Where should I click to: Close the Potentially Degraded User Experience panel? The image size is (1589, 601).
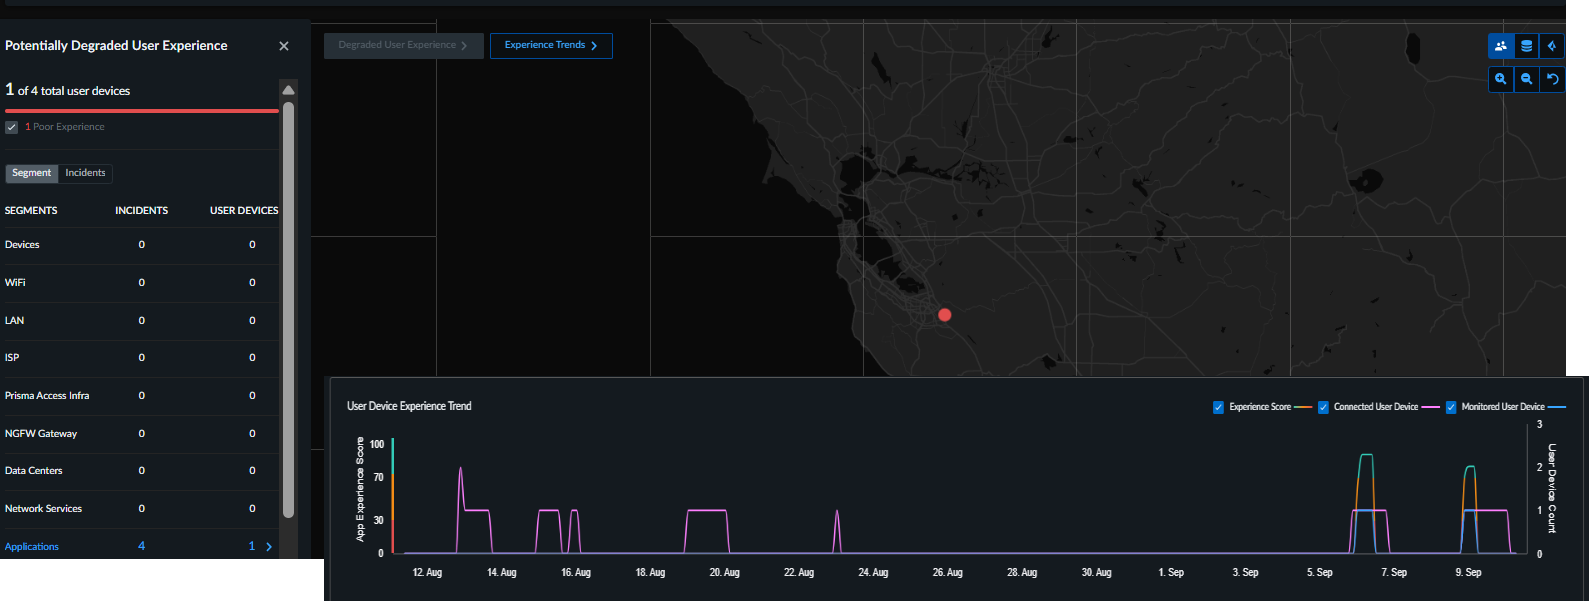(x=284, y=46)
